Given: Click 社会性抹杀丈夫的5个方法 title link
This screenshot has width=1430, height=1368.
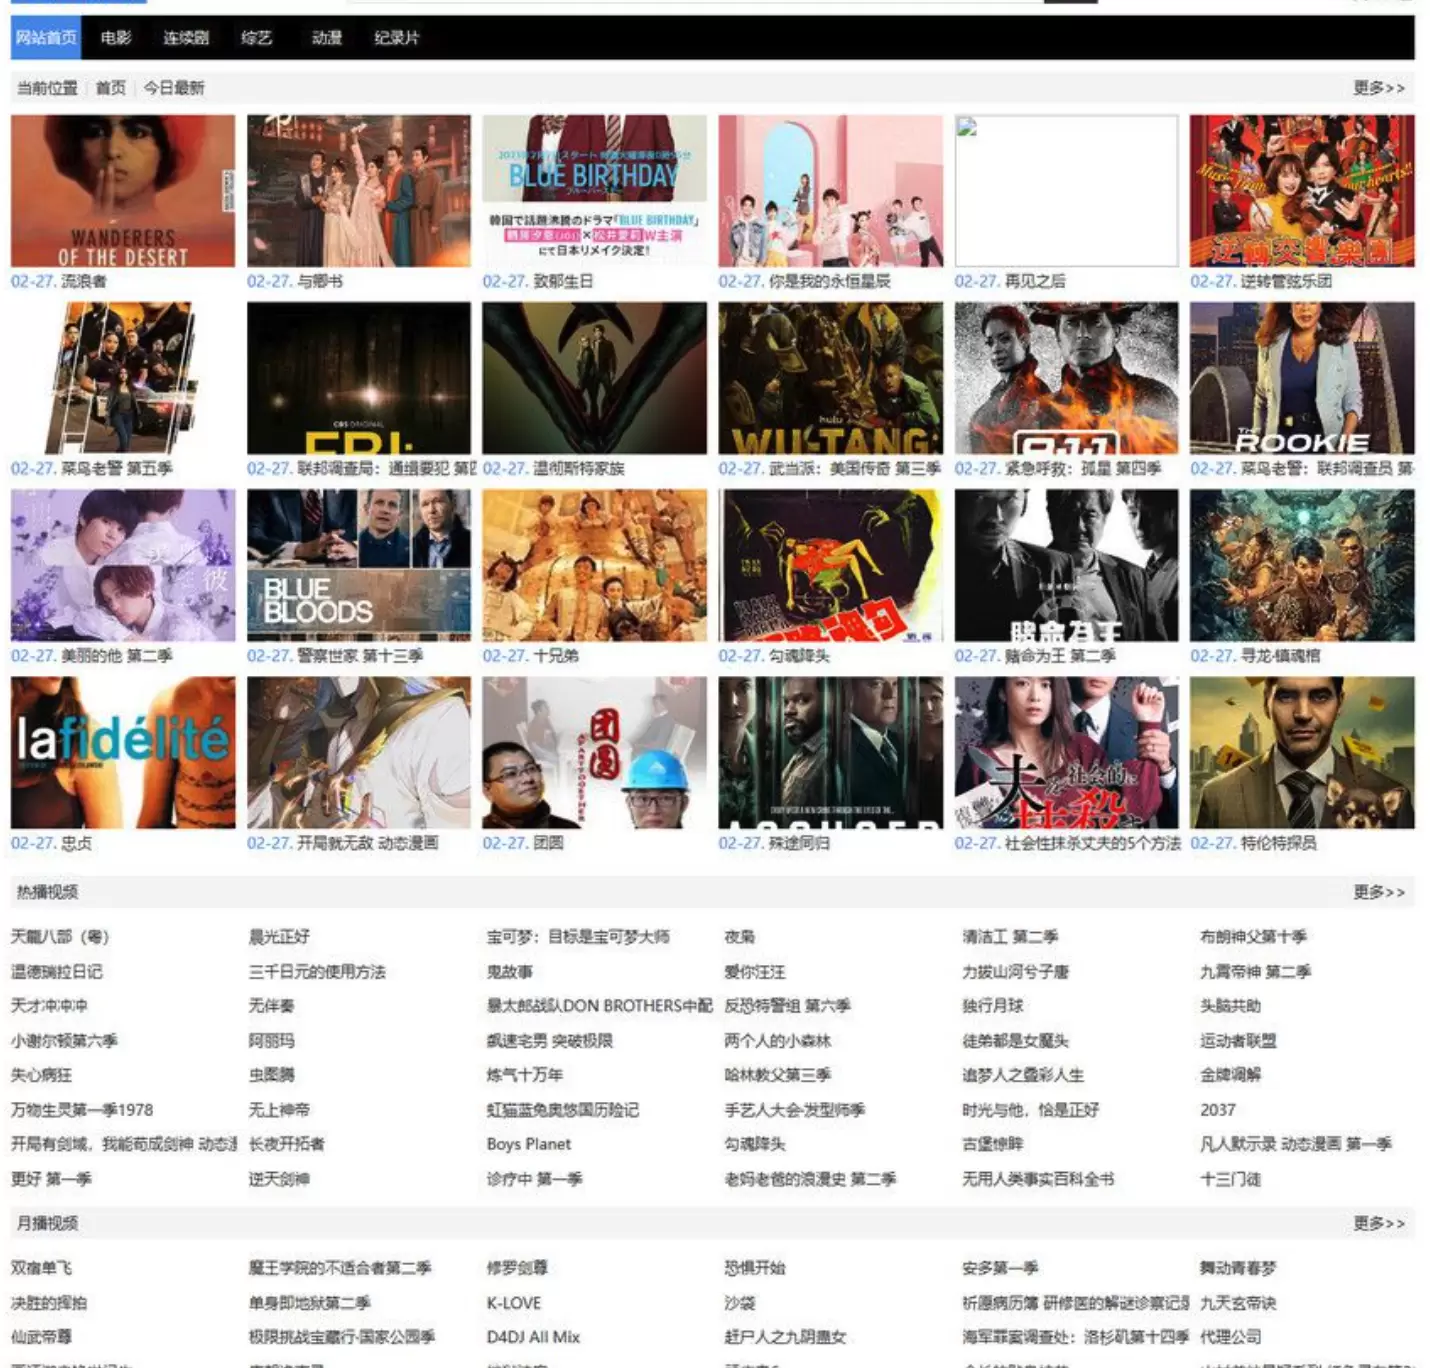Looking at the screenshot, I should pos(1092,843).
